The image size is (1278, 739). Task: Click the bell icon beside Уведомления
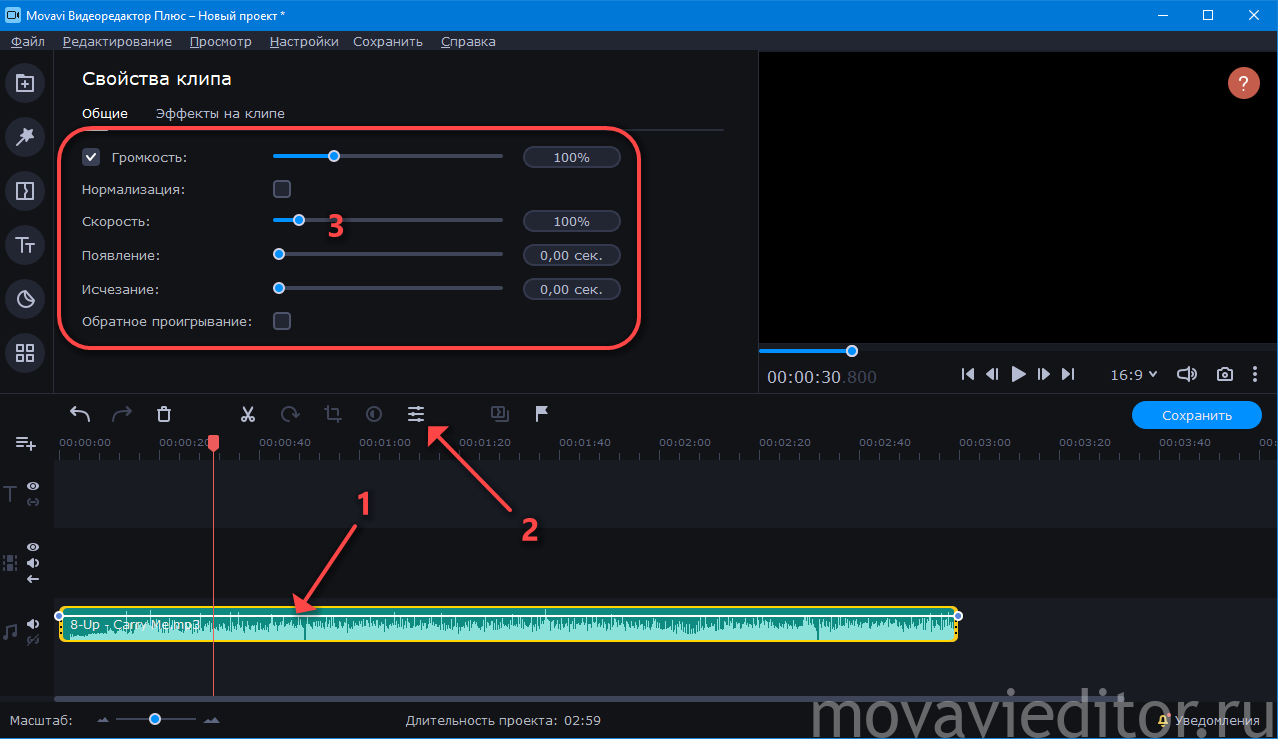[x=1163, y=720]
